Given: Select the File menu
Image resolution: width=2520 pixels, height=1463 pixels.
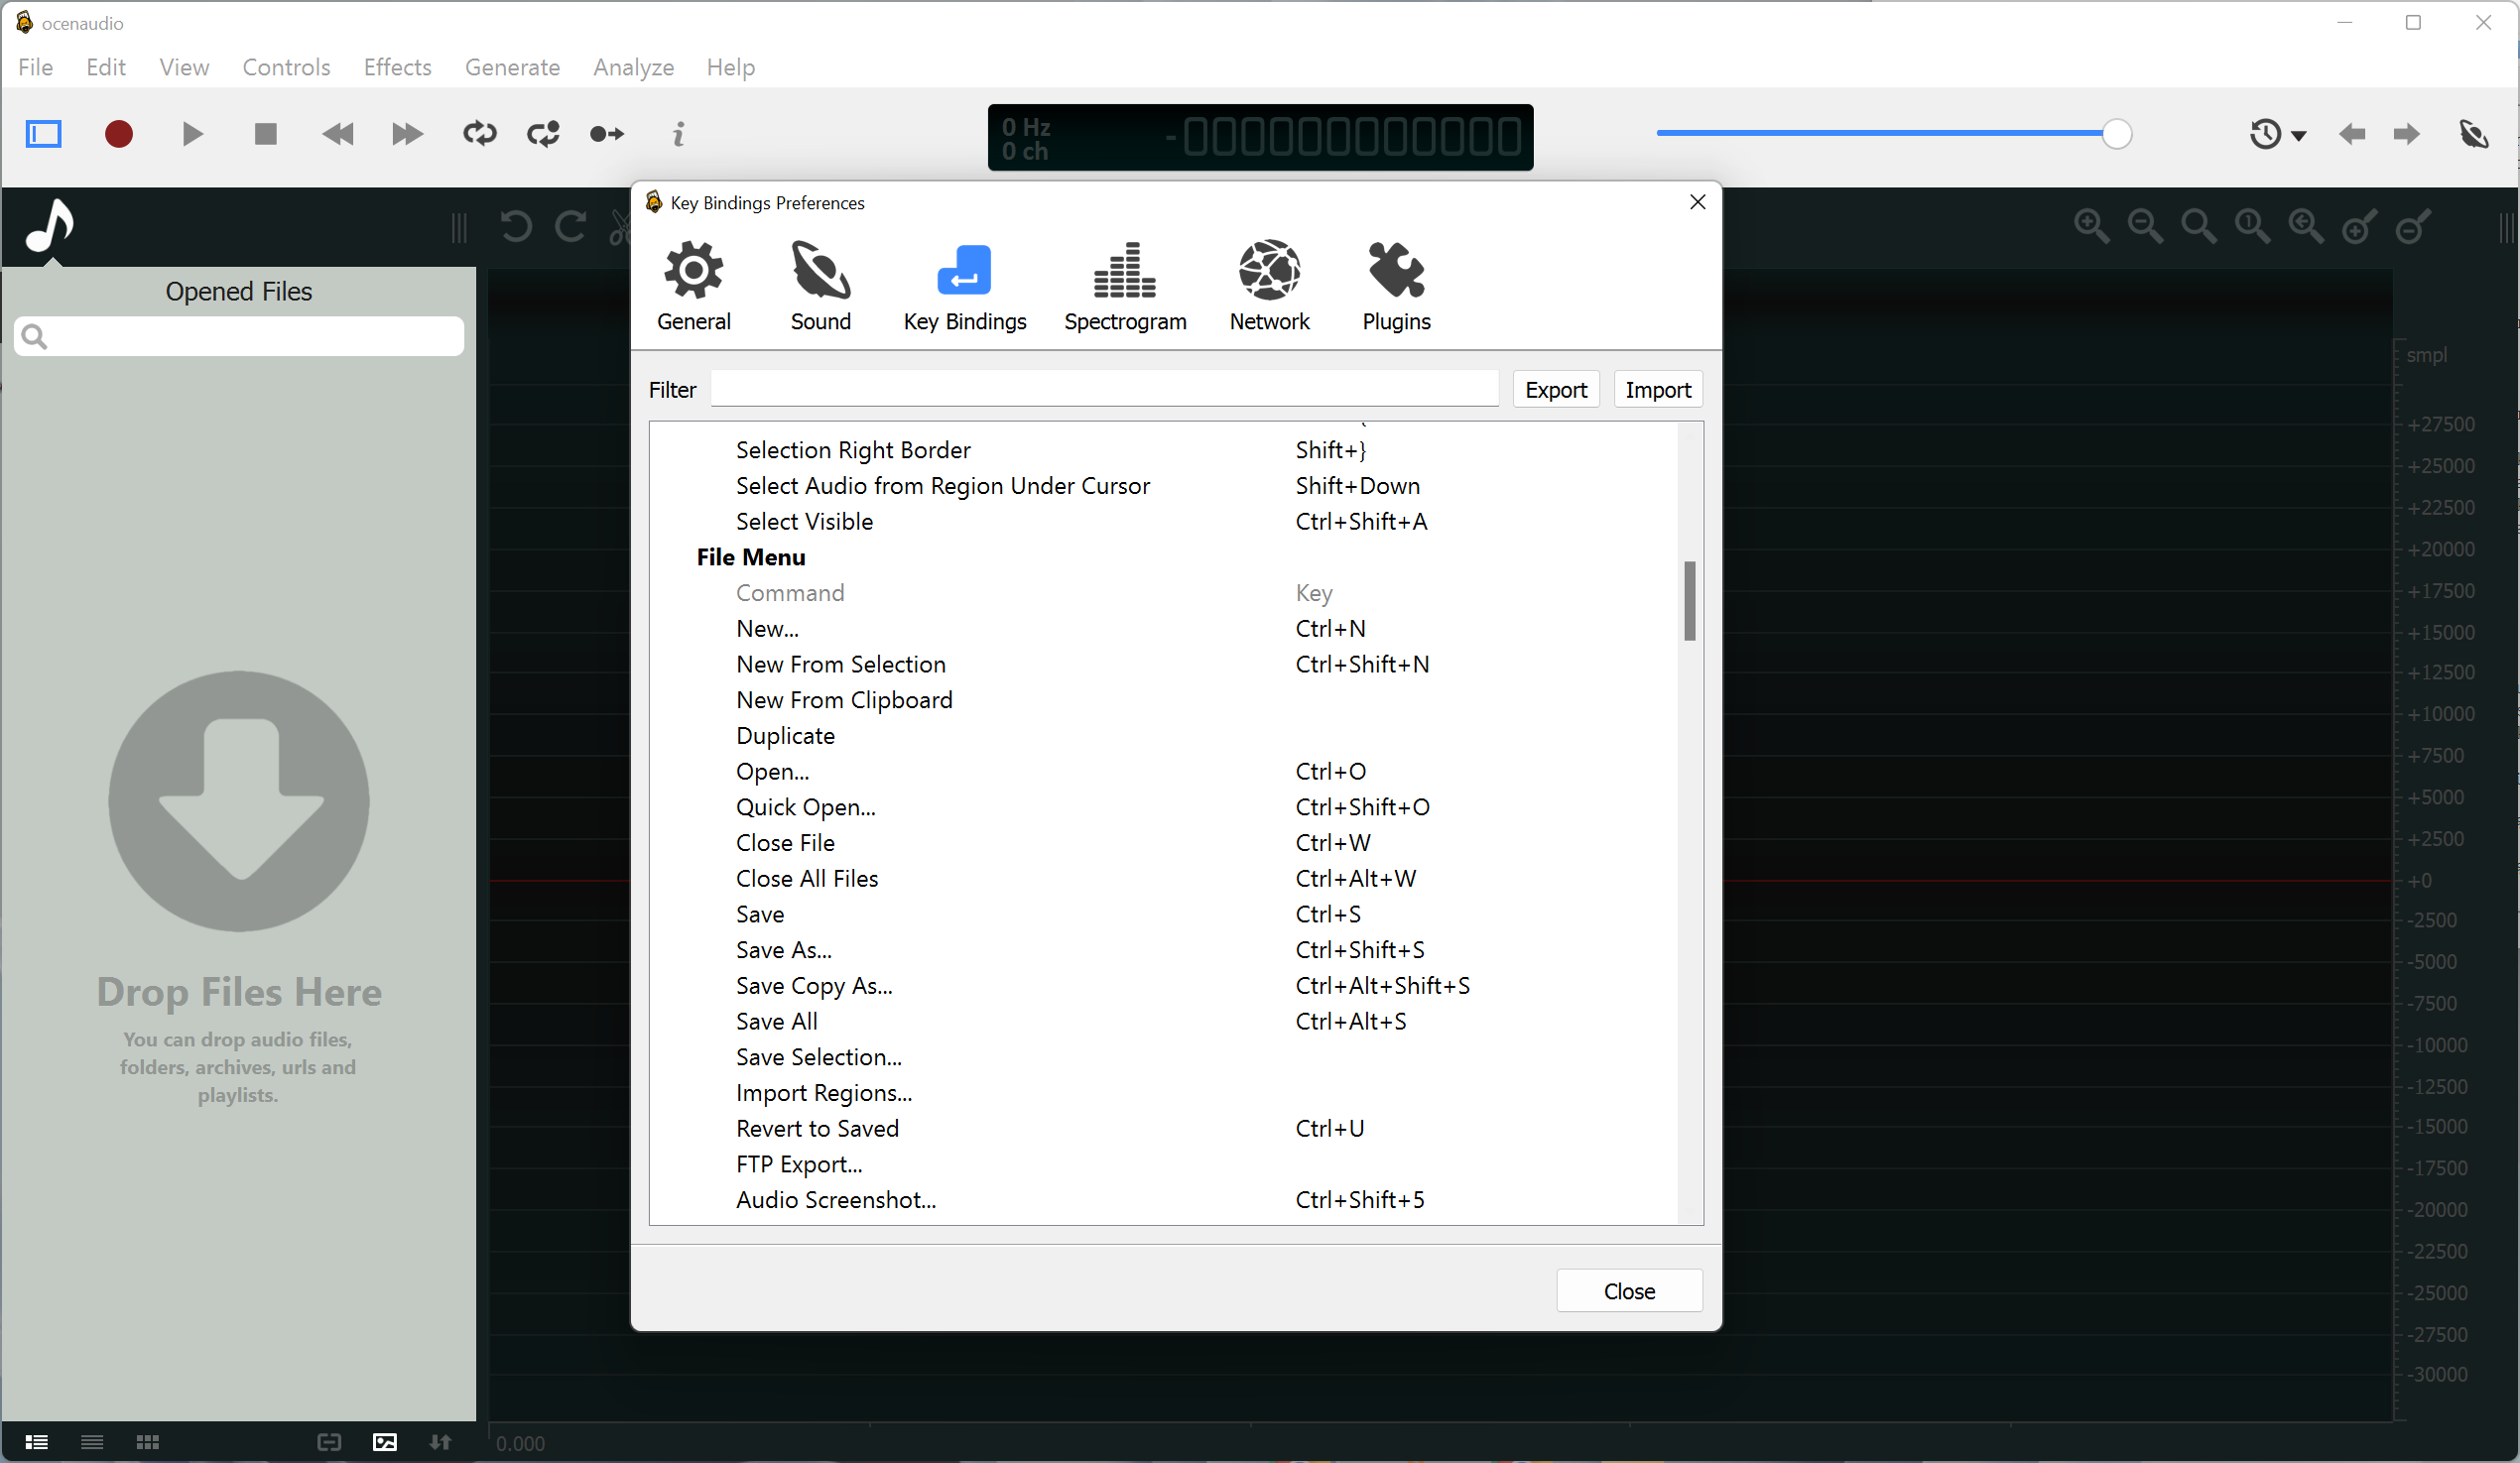Looking at the screenshot, I should [35, 64].
